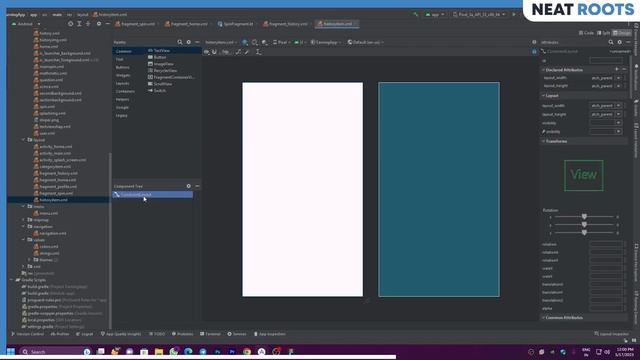Open the Terminal tool window
This screenshot has height=360, width=640.
[x=210, y=334]
